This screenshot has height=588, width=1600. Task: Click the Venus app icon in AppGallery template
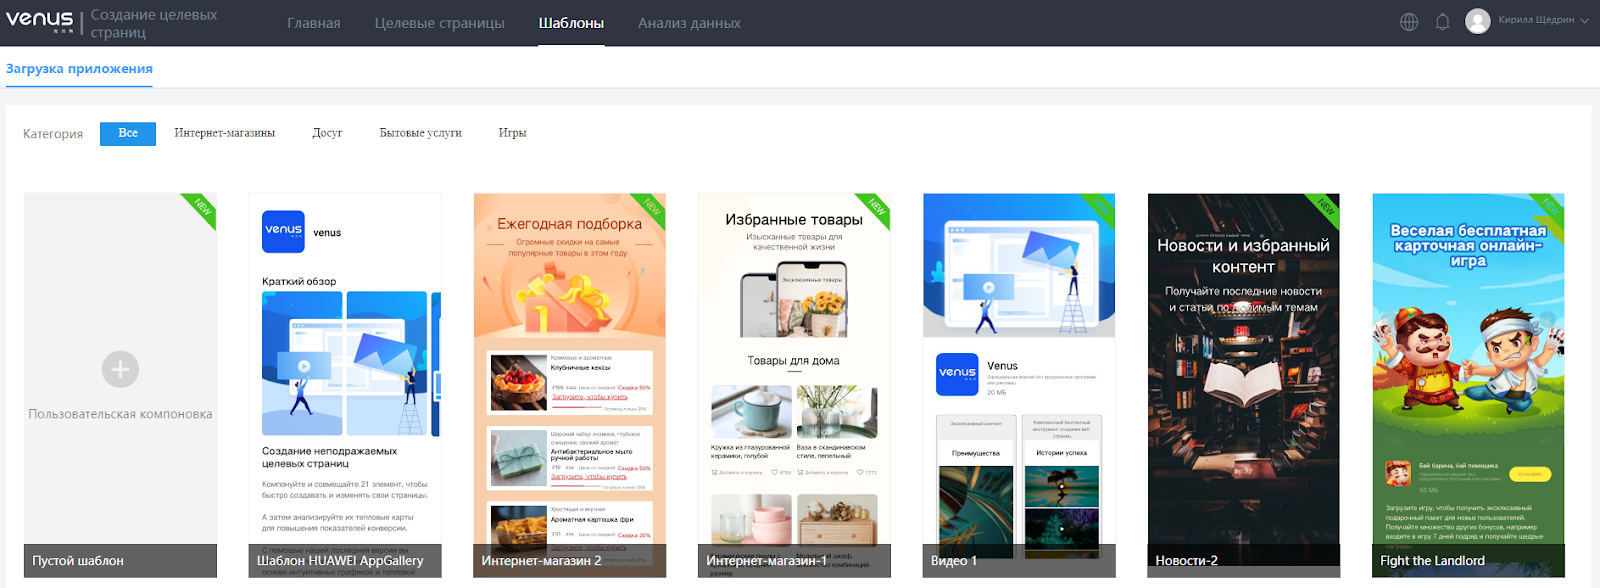pos(283,231)
